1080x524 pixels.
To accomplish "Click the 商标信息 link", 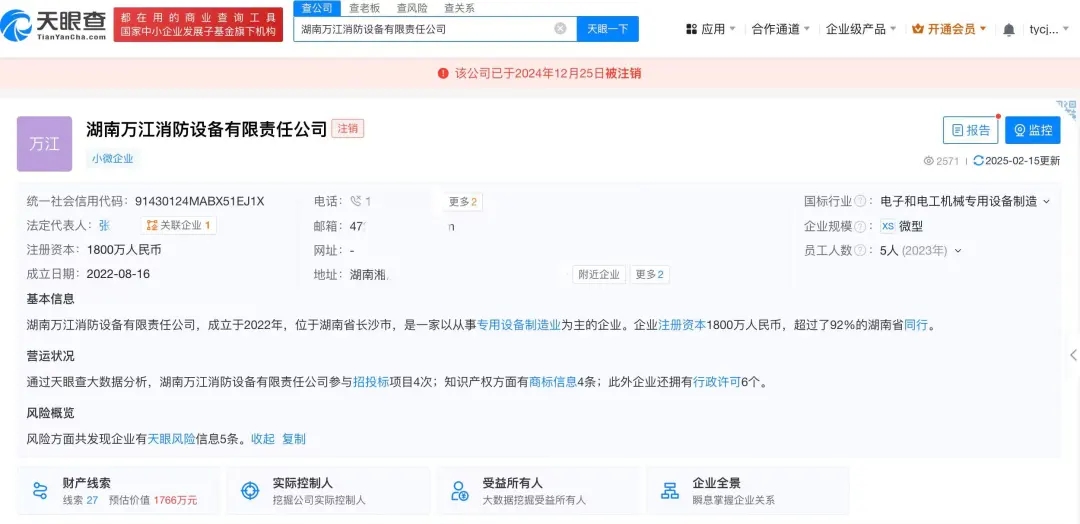I will point(552,382).
